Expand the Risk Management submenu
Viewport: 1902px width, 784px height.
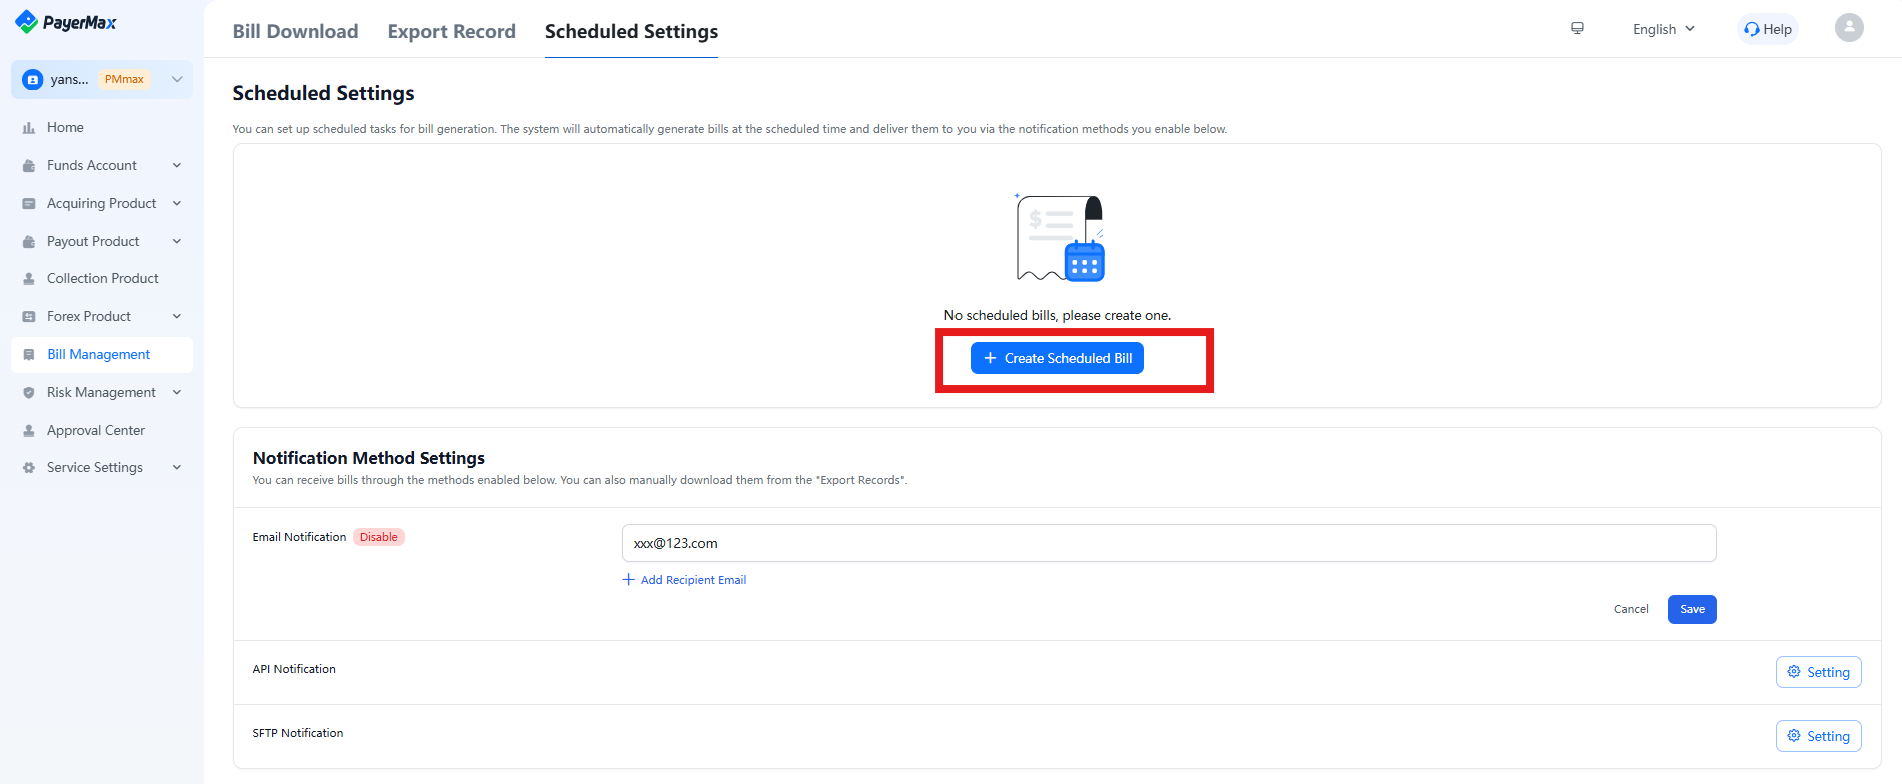tap(177, 393)
